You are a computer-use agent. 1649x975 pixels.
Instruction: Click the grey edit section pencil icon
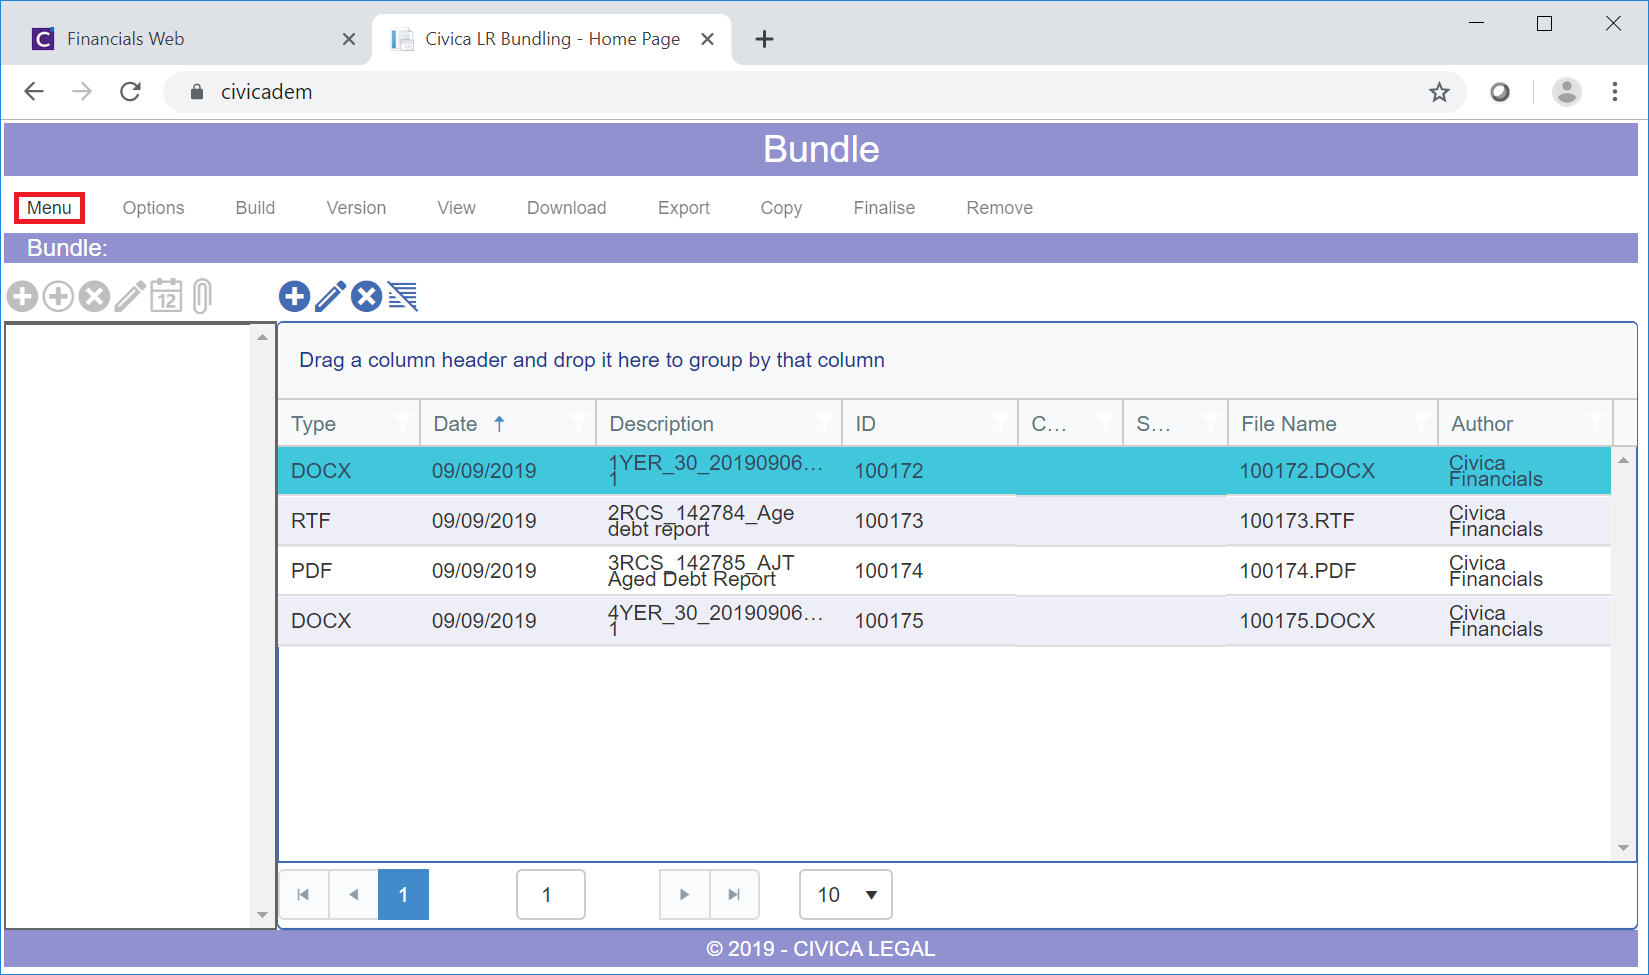click(x=130, y=296)
